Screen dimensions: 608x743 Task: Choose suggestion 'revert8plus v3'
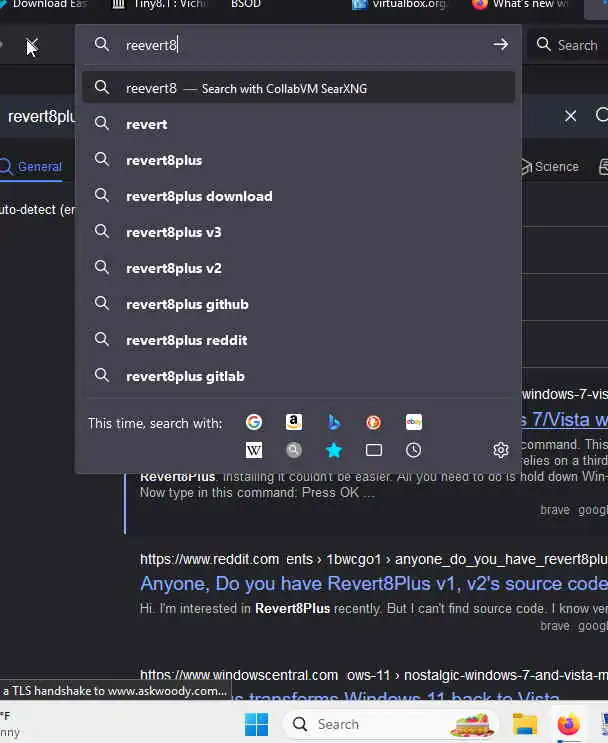(x=299, y=232)
